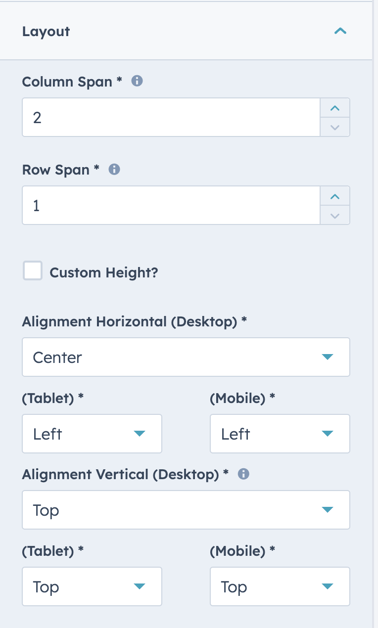Decrease the Column Span value
378x628 pixels.
pos(335,127)
